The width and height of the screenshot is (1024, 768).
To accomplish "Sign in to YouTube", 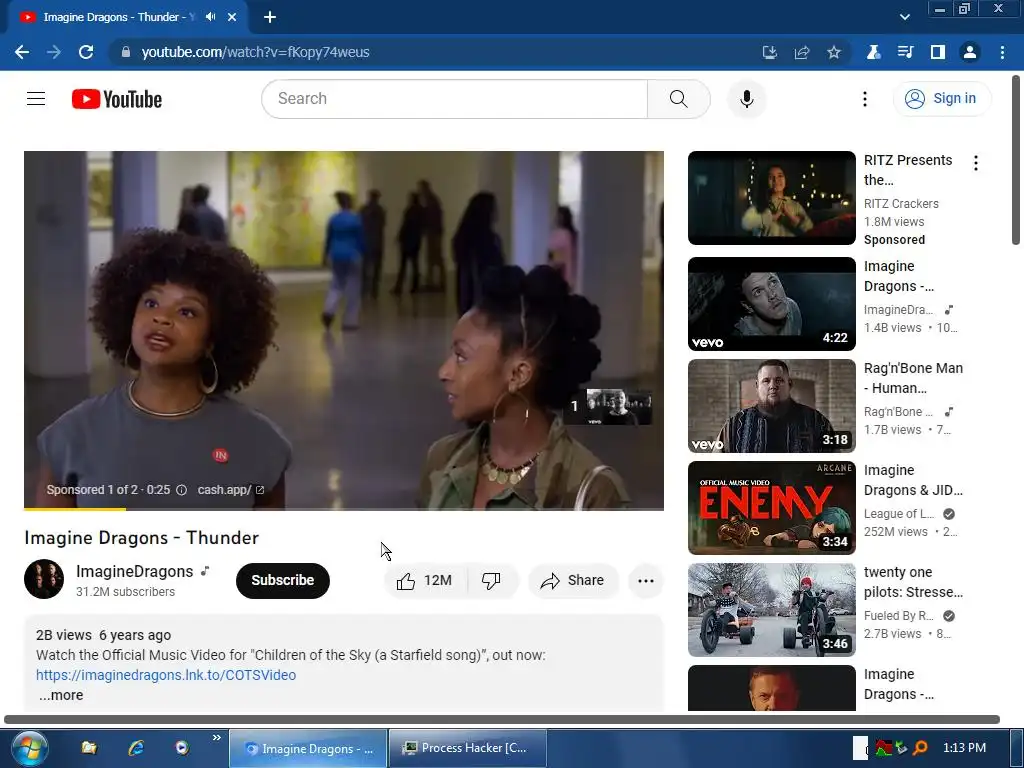I will point(942,99).
